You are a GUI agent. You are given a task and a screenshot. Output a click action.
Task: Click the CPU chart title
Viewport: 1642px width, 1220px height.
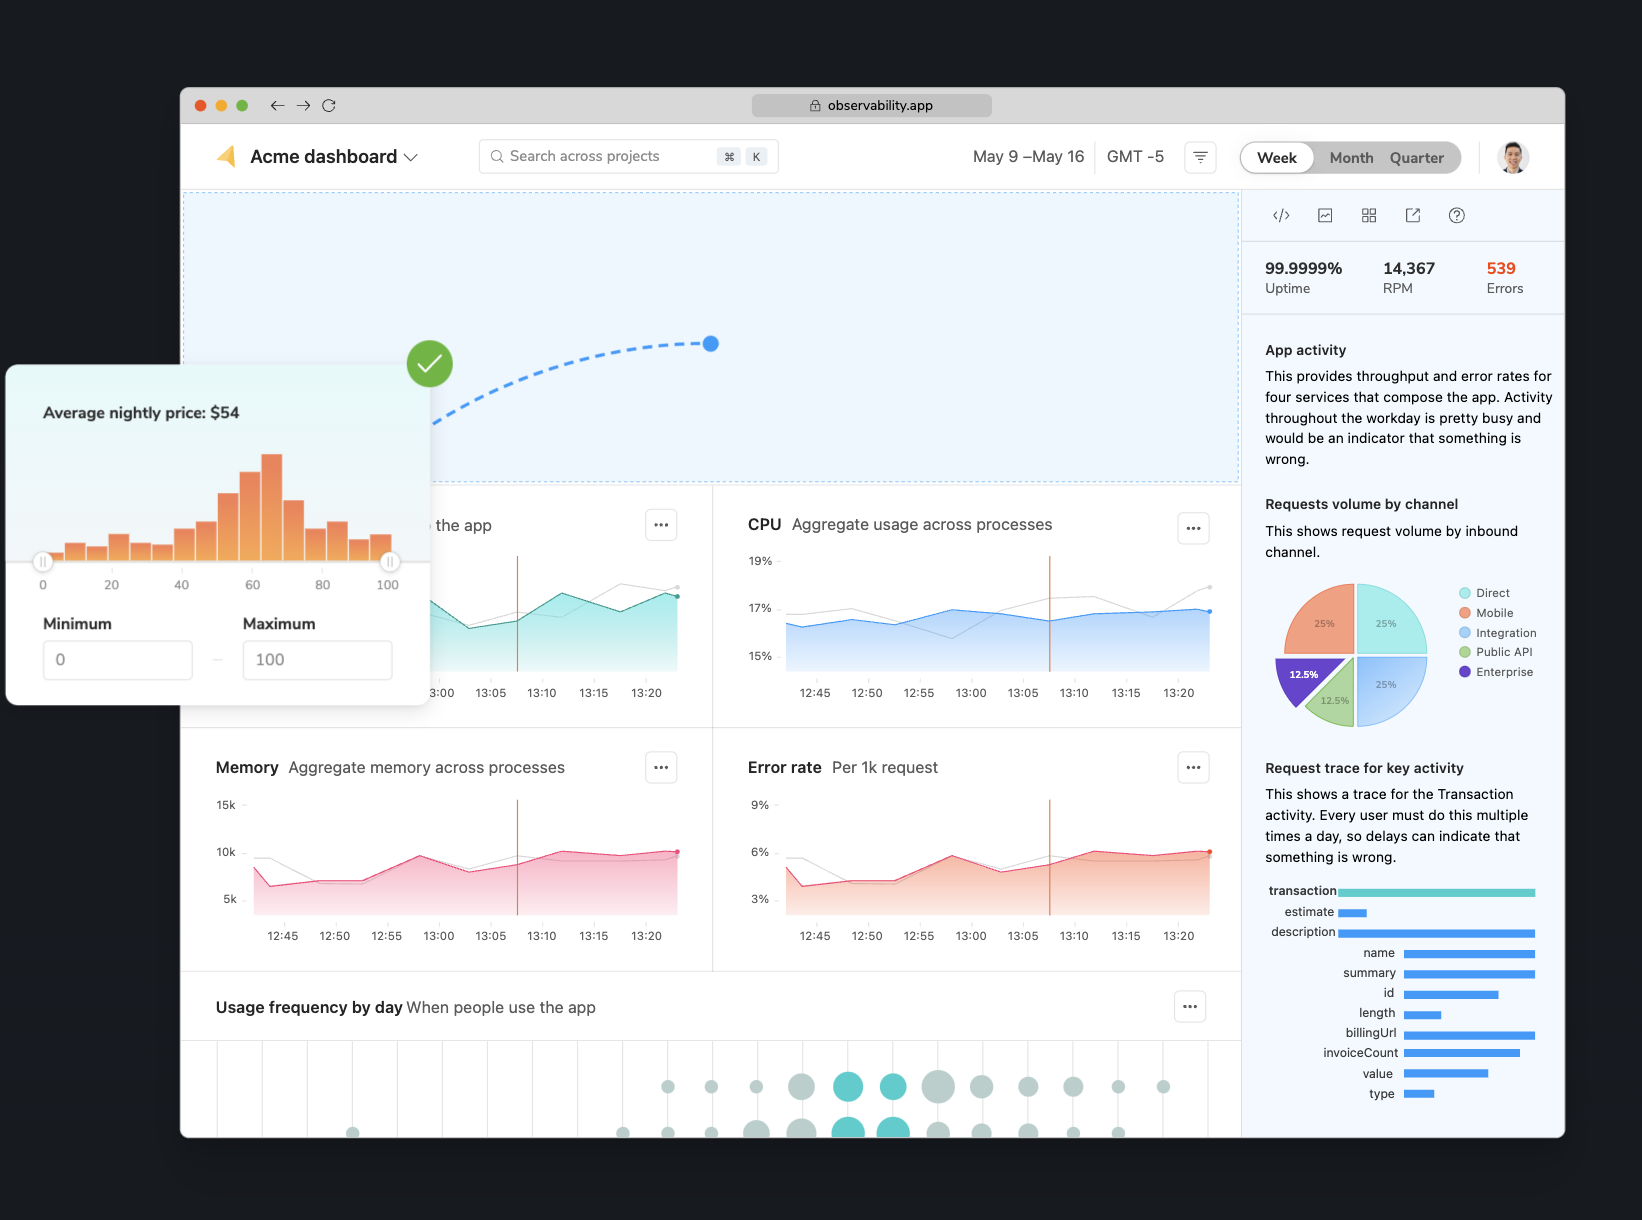[x=764, y=524]
